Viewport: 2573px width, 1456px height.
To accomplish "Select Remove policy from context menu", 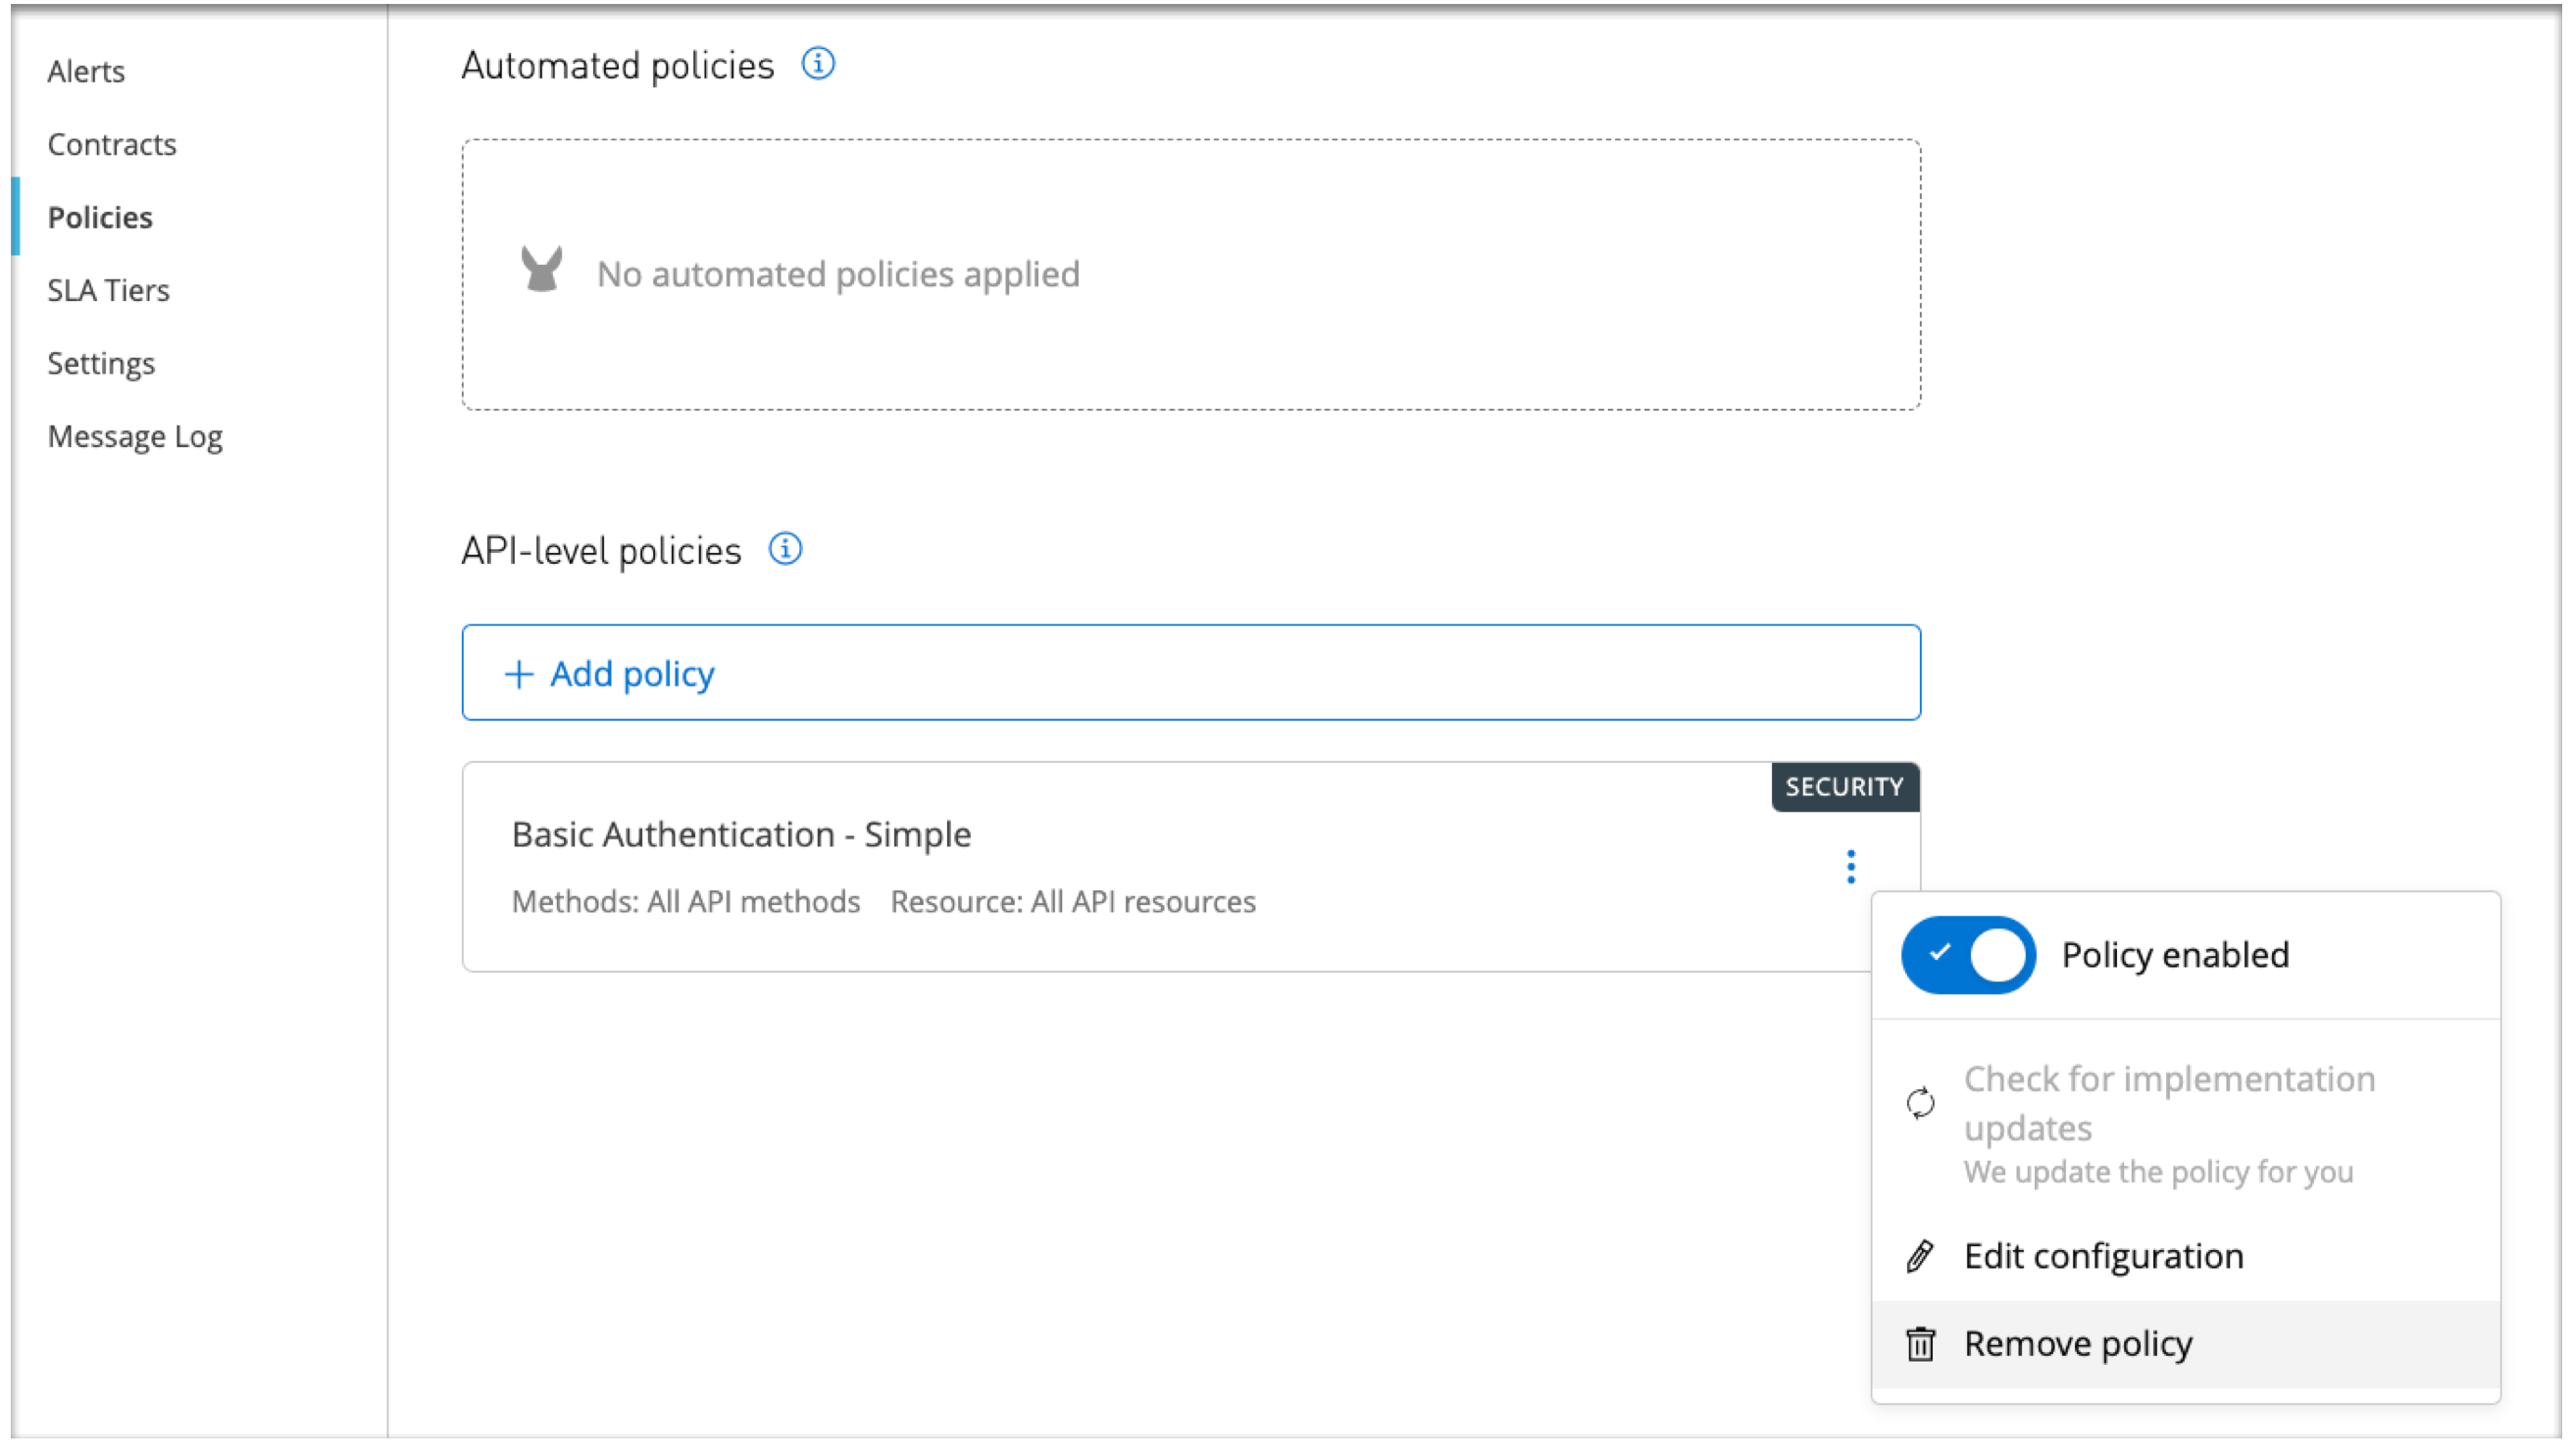I will (2078, 1343).
